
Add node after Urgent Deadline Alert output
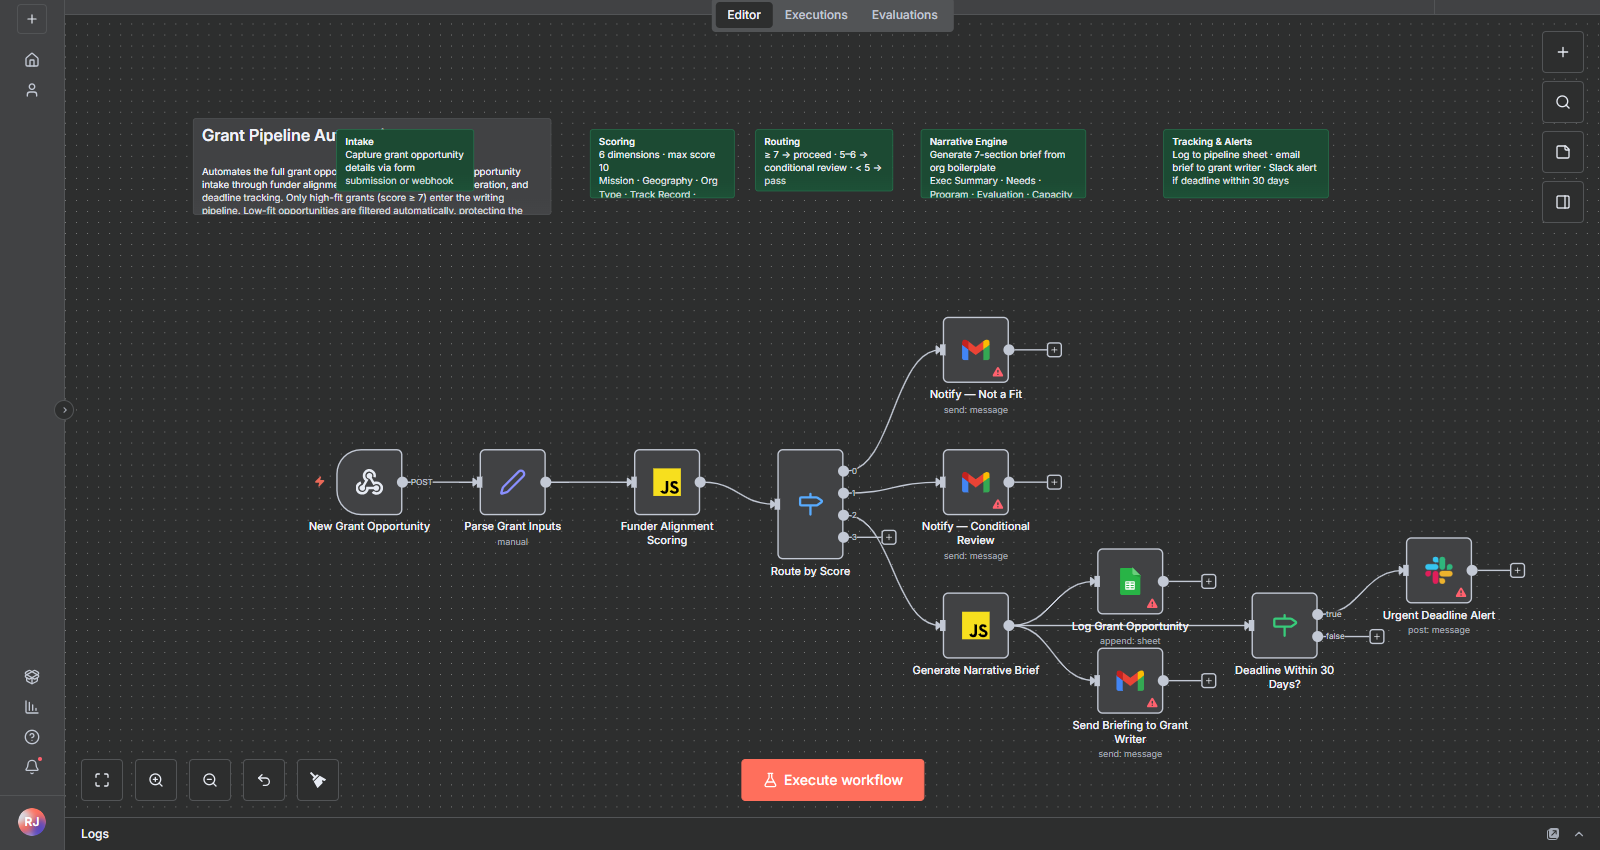pyautogui.click(x=1517, y=570)
